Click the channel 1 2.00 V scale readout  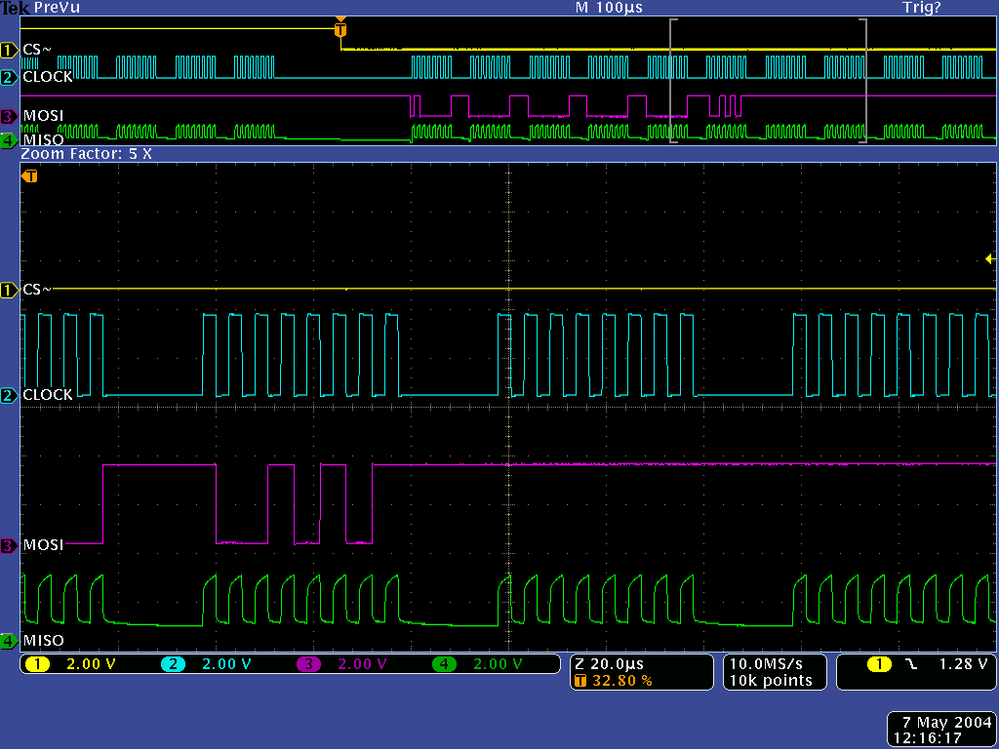91,664
